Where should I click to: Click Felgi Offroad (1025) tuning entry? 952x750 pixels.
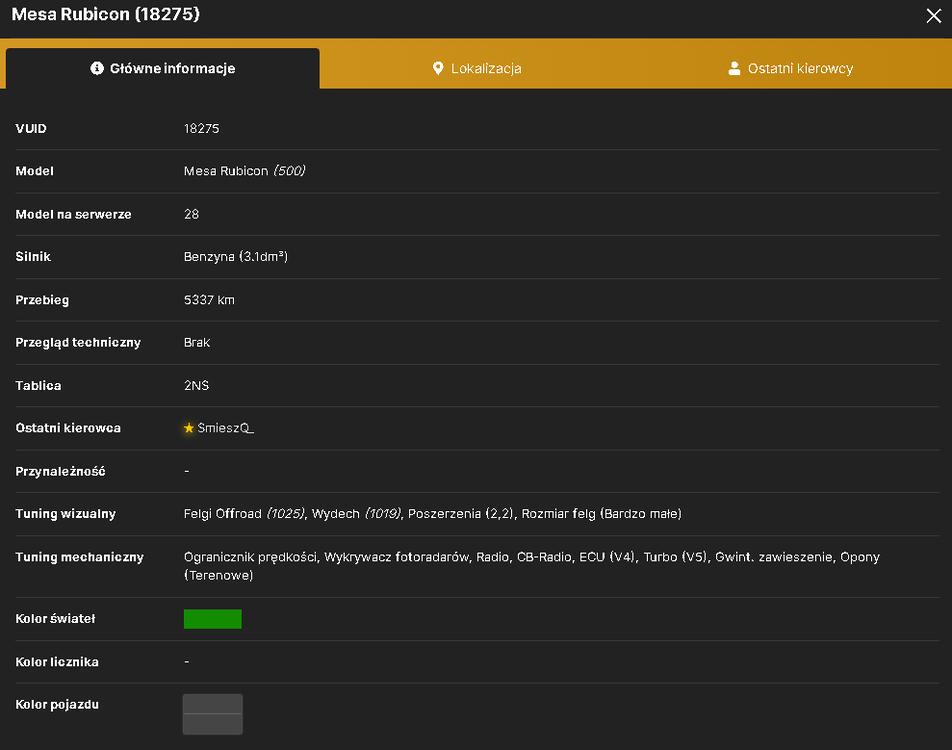(x=244, y=514)
